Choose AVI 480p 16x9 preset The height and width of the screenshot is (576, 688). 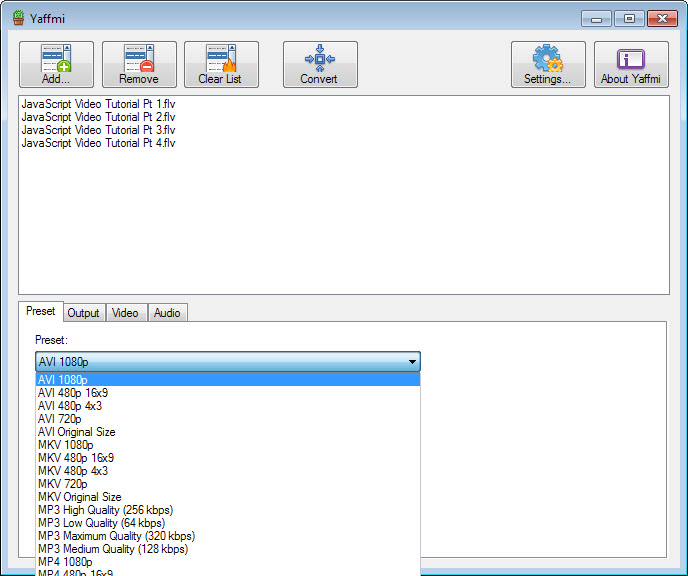(228, 393)
